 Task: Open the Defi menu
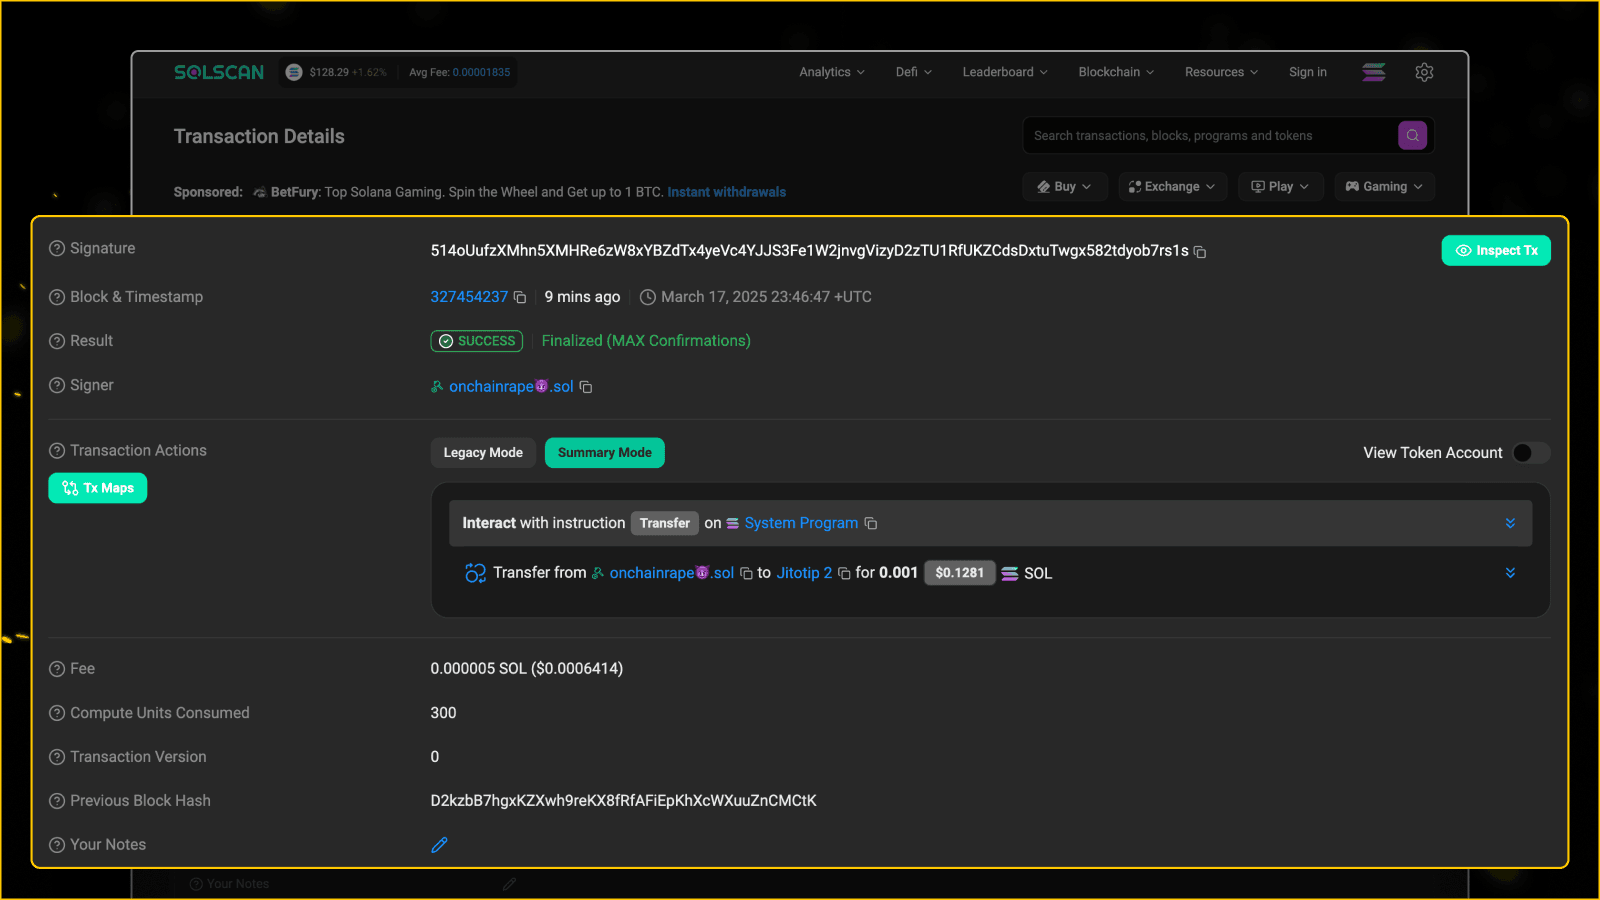tap(914, 72)
